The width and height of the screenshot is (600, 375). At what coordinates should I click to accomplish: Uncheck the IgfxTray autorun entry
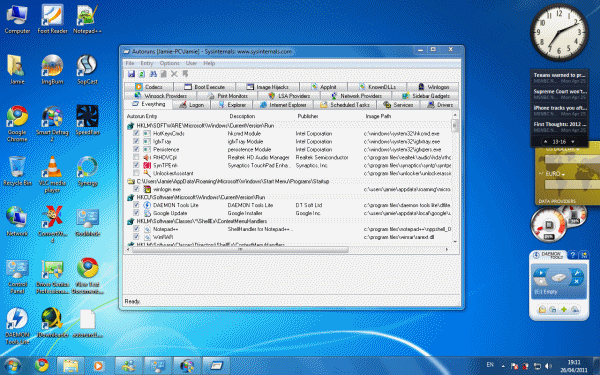136,141
